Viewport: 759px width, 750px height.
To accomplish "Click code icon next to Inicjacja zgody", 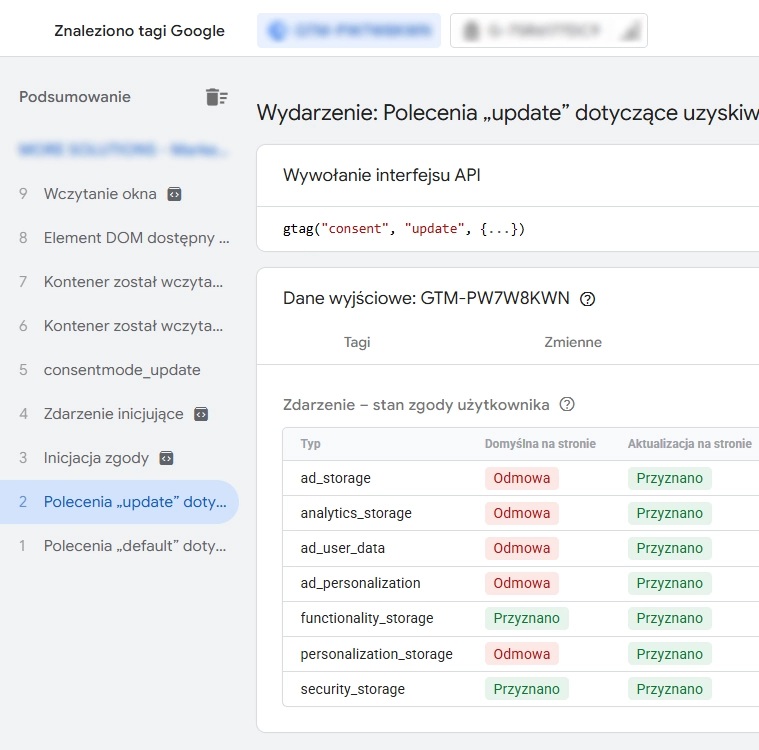I will coord(167,458).
